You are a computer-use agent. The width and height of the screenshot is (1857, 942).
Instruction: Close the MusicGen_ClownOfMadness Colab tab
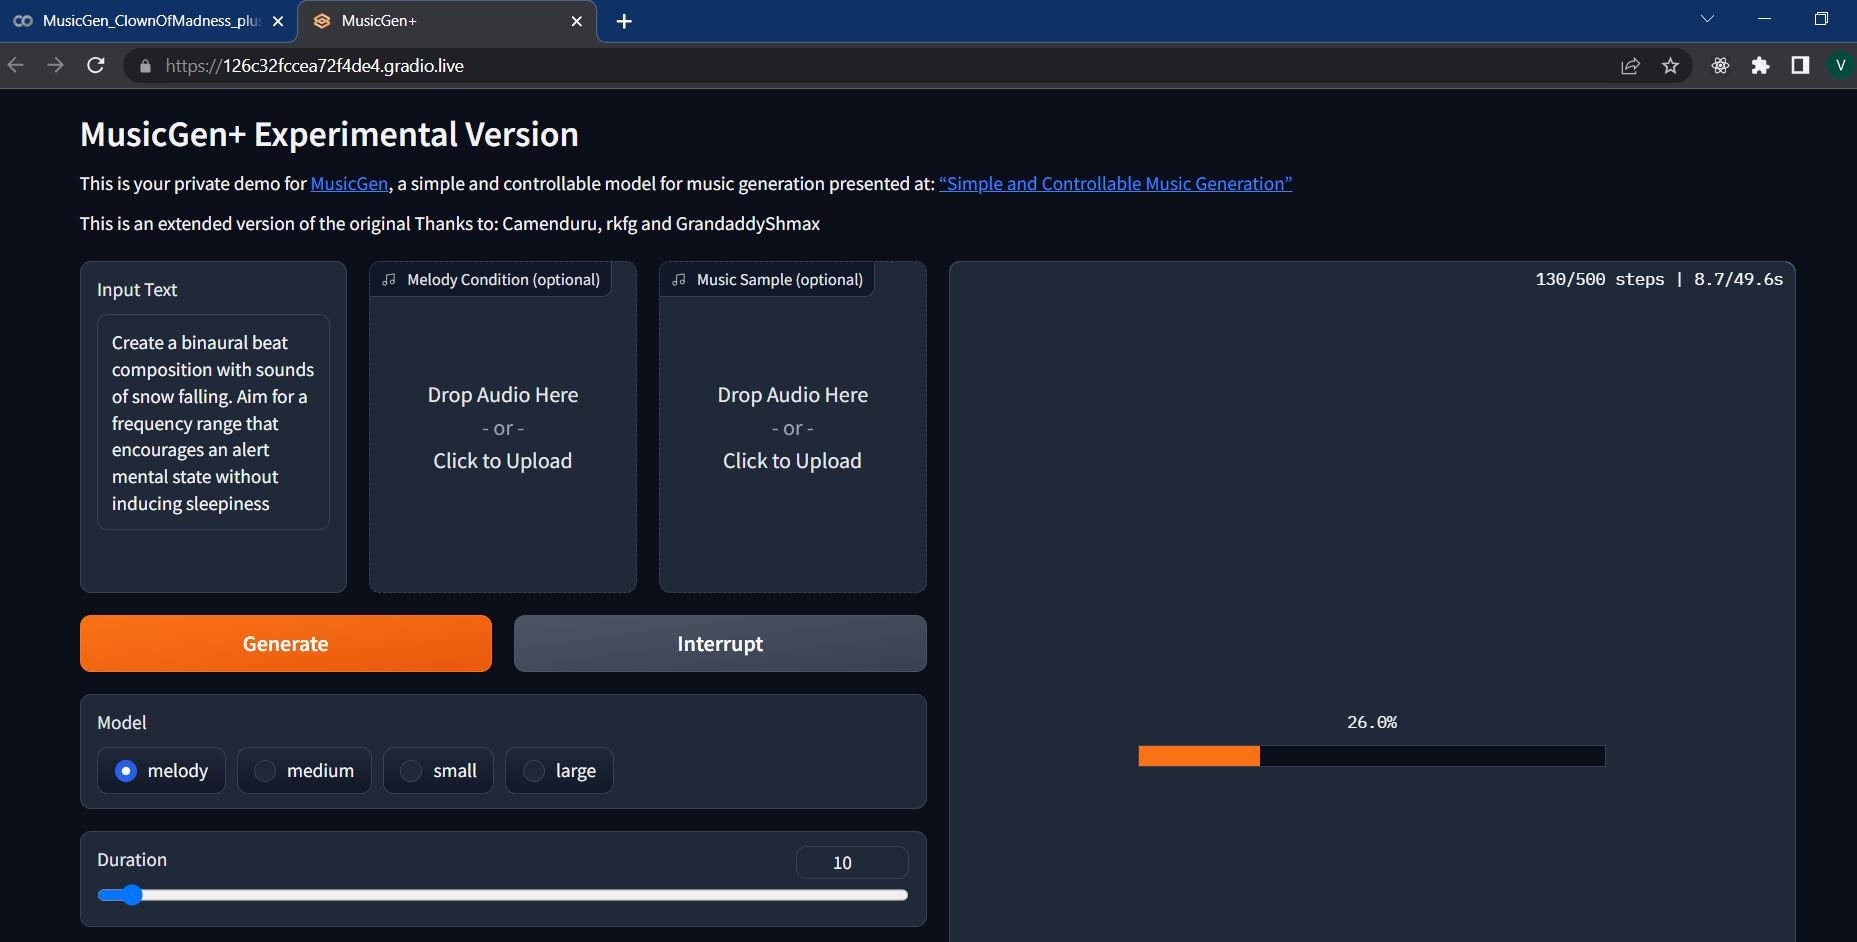[x=277, y=21]
